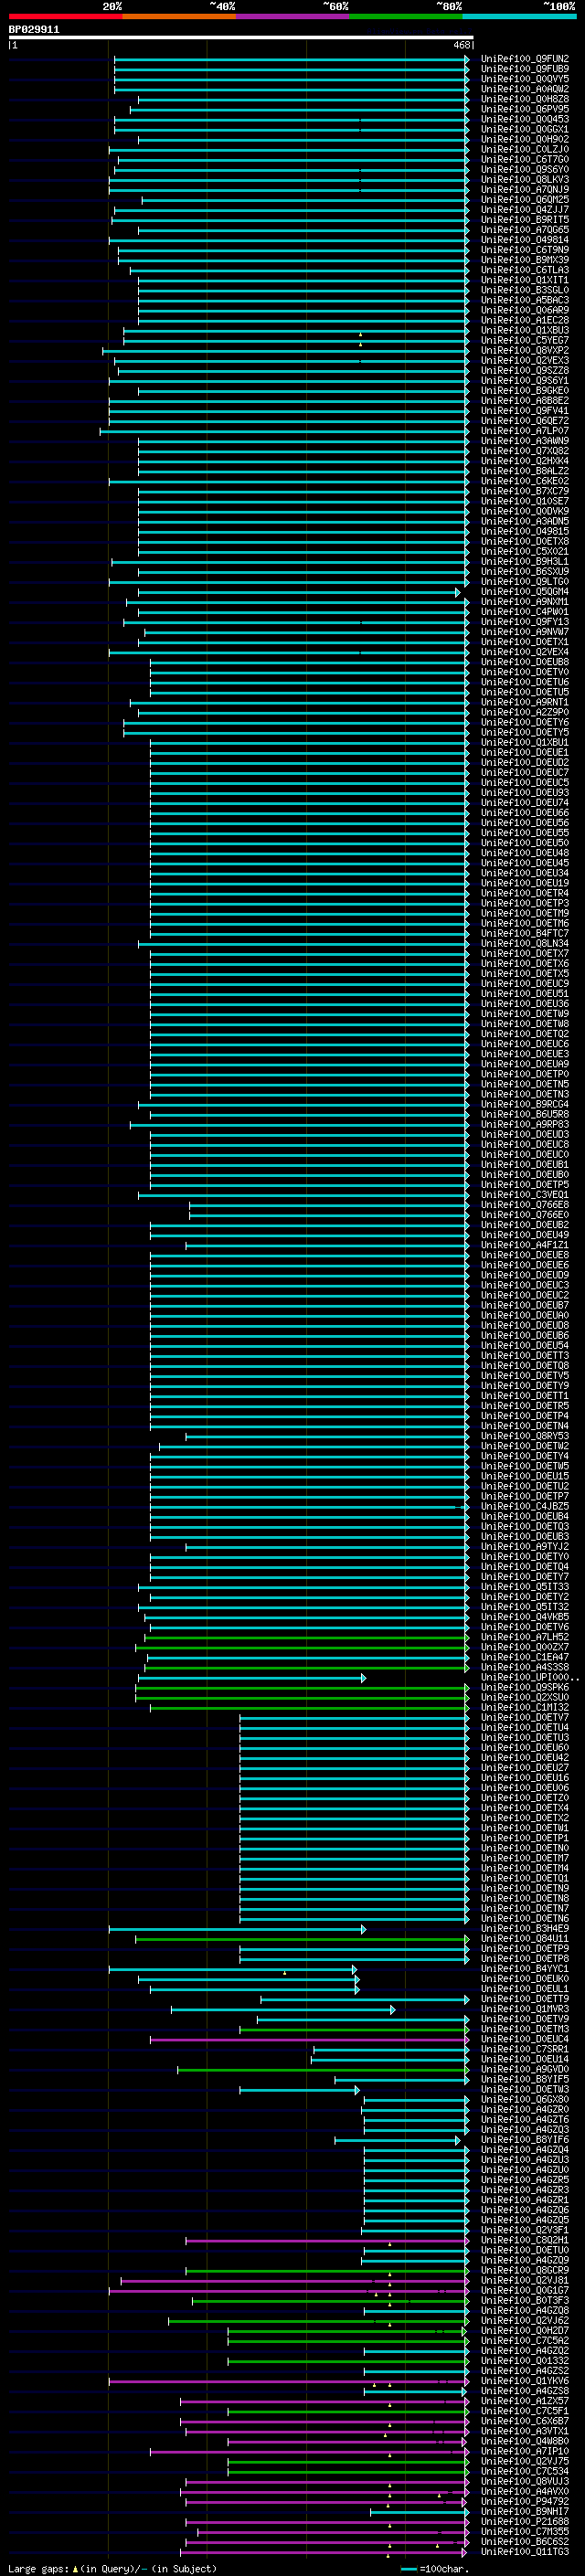Click the green ~80% identity legend segment
Viewport: 585px width, 2576px height.
[406, 16]
